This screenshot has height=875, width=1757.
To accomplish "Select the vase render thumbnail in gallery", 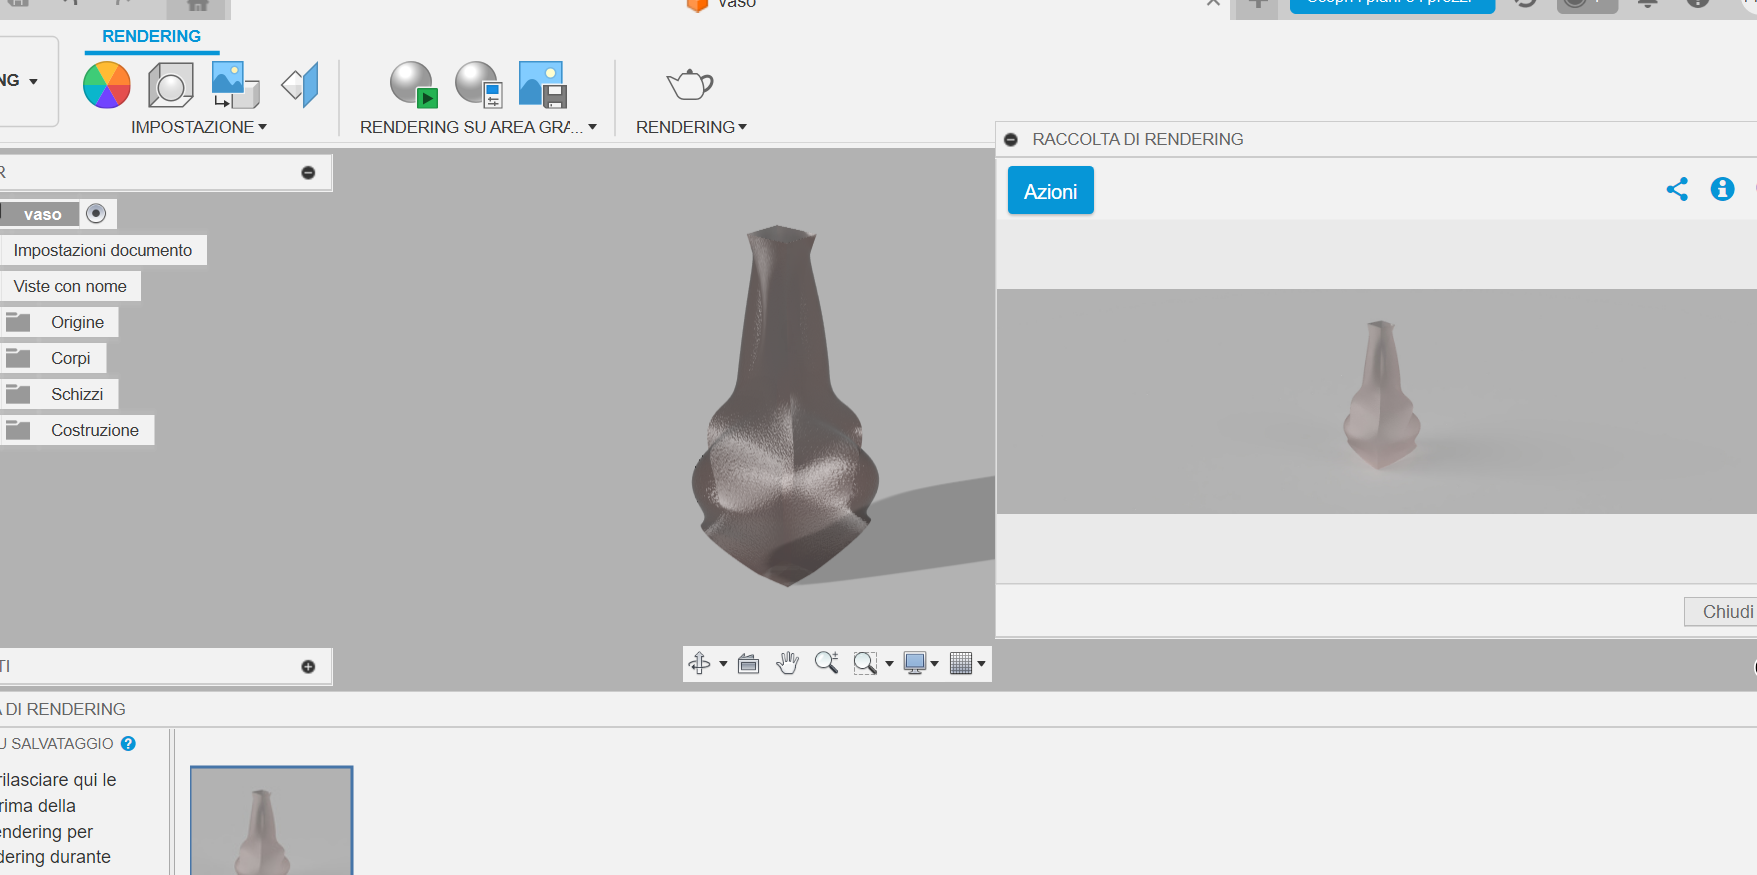I will click(x=271, y=821).
